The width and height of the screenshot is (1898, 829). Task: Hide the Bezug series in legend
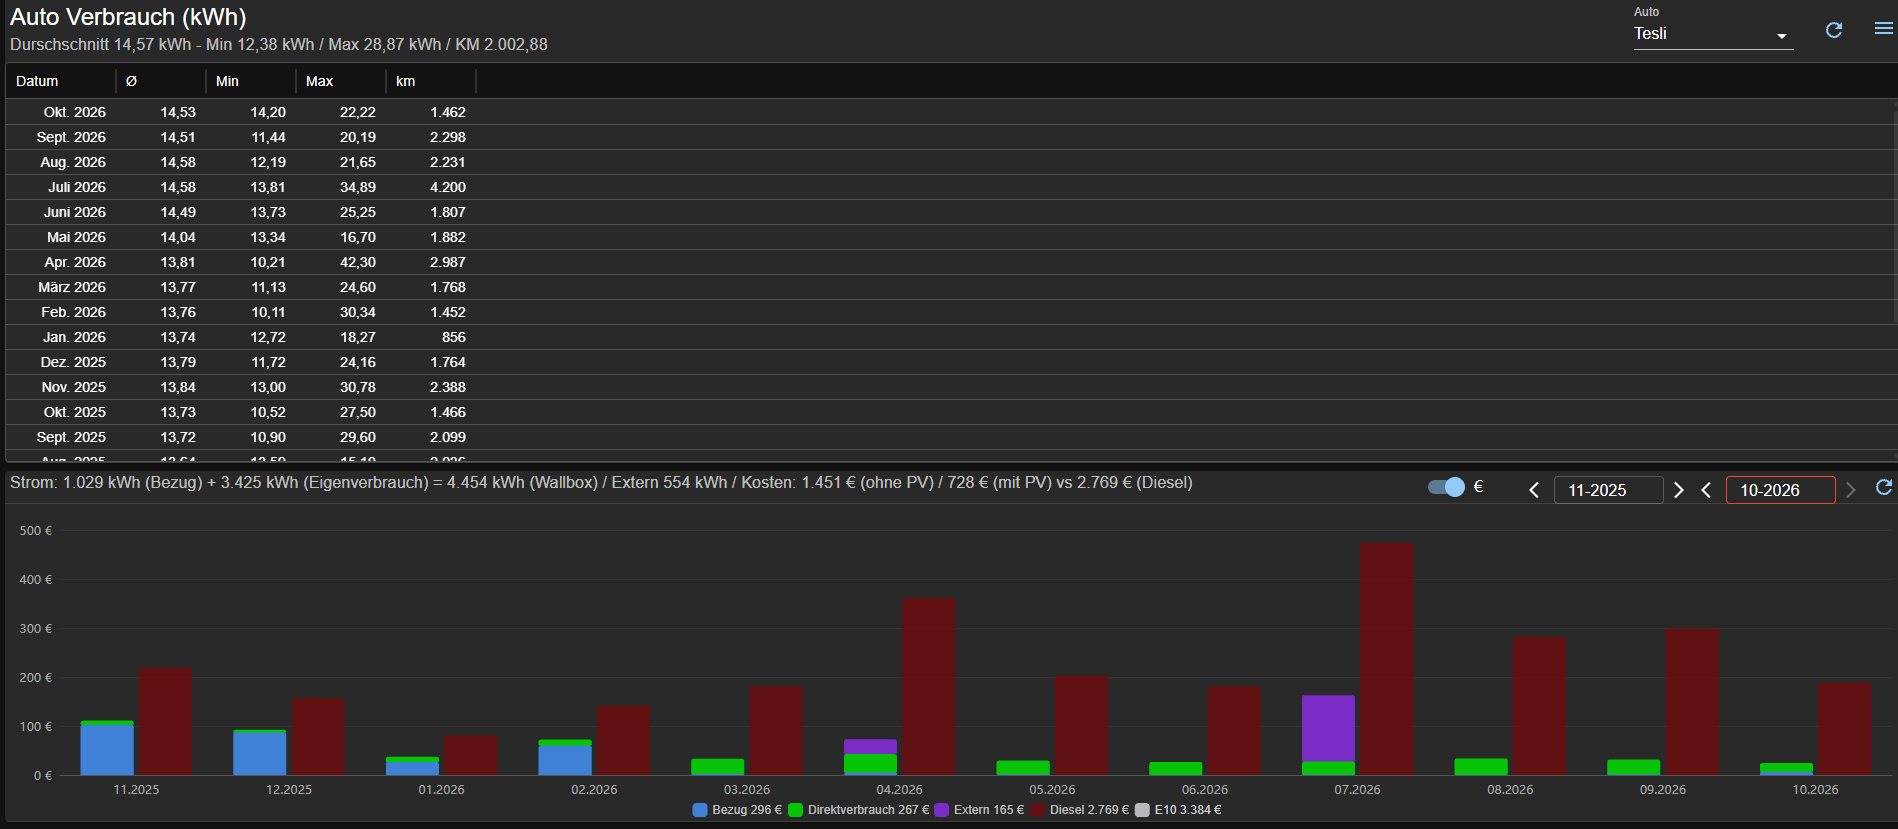coord(737,810)
